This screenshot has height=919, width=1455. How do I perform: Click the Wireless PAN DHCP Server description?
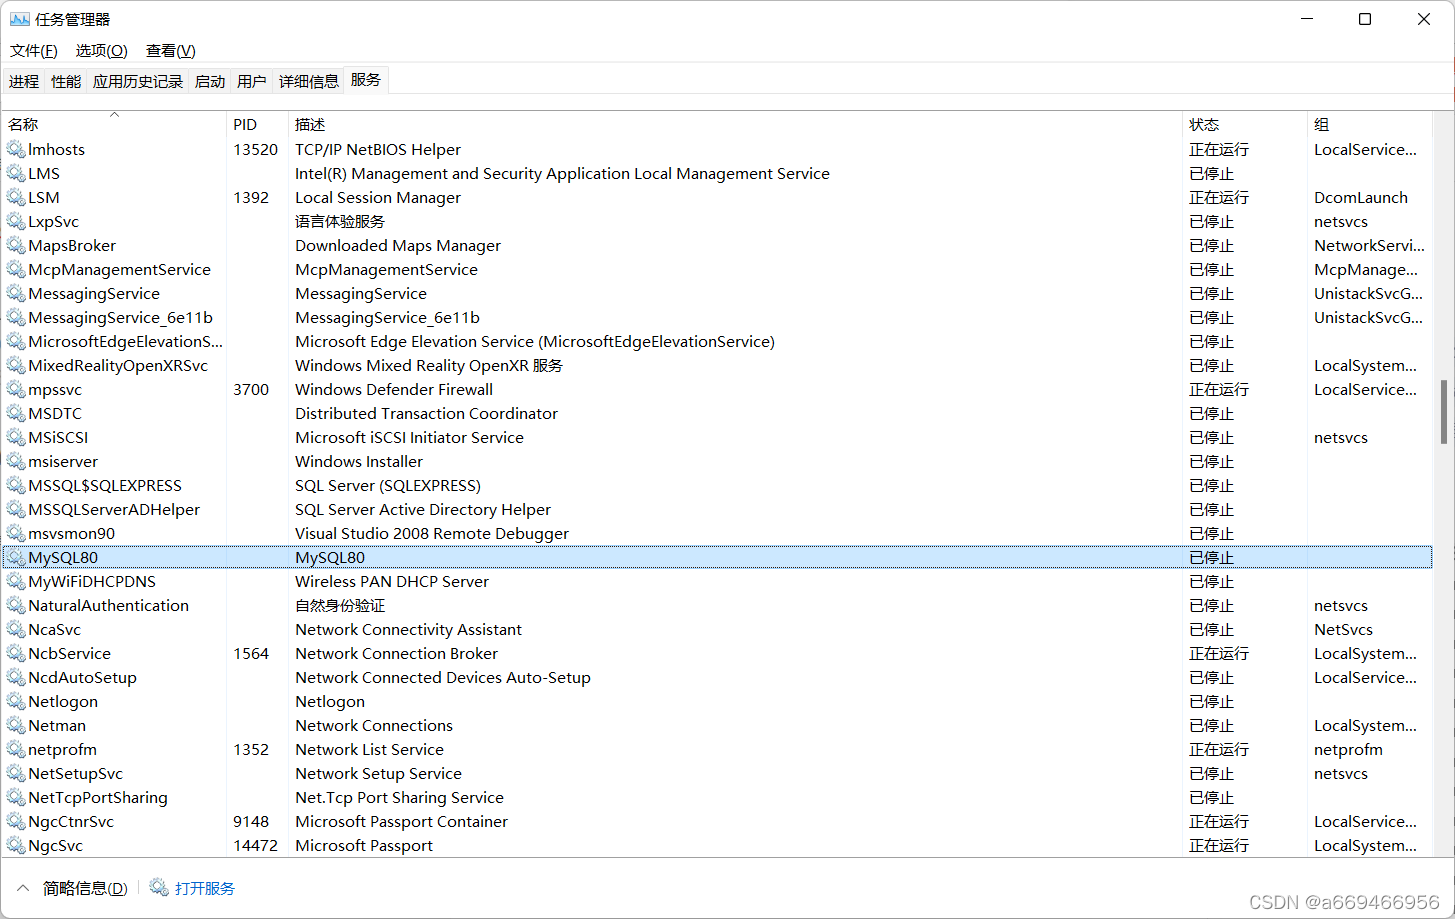tap(392, 582)
